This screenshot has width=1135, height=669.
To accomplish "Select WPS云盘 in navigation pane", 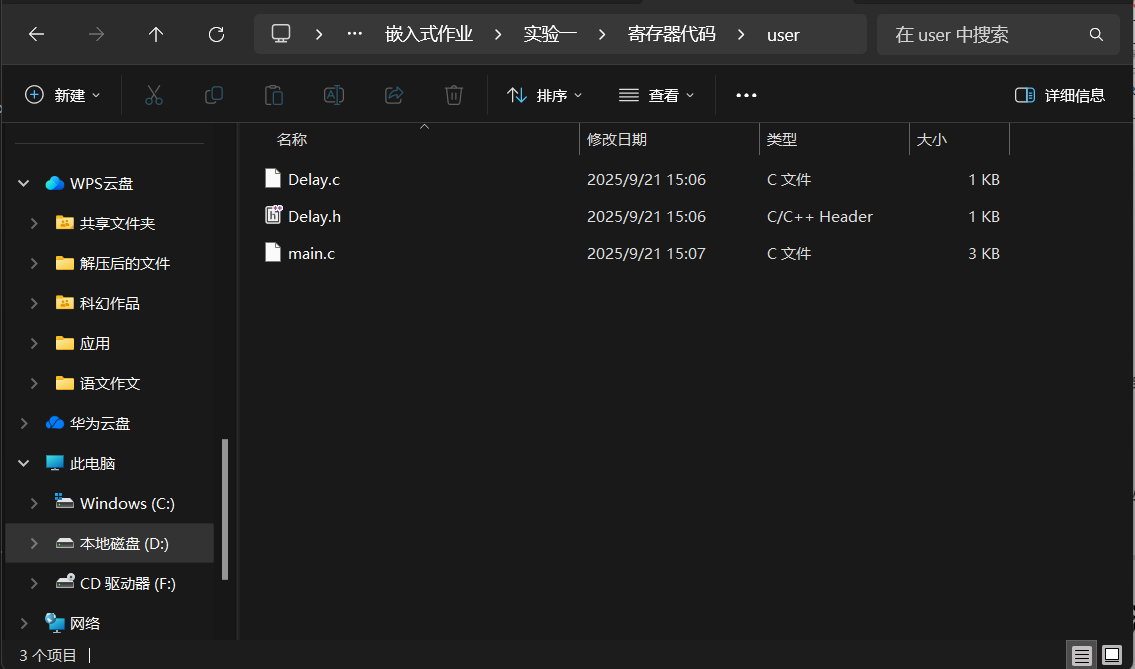I will (101, 184).
